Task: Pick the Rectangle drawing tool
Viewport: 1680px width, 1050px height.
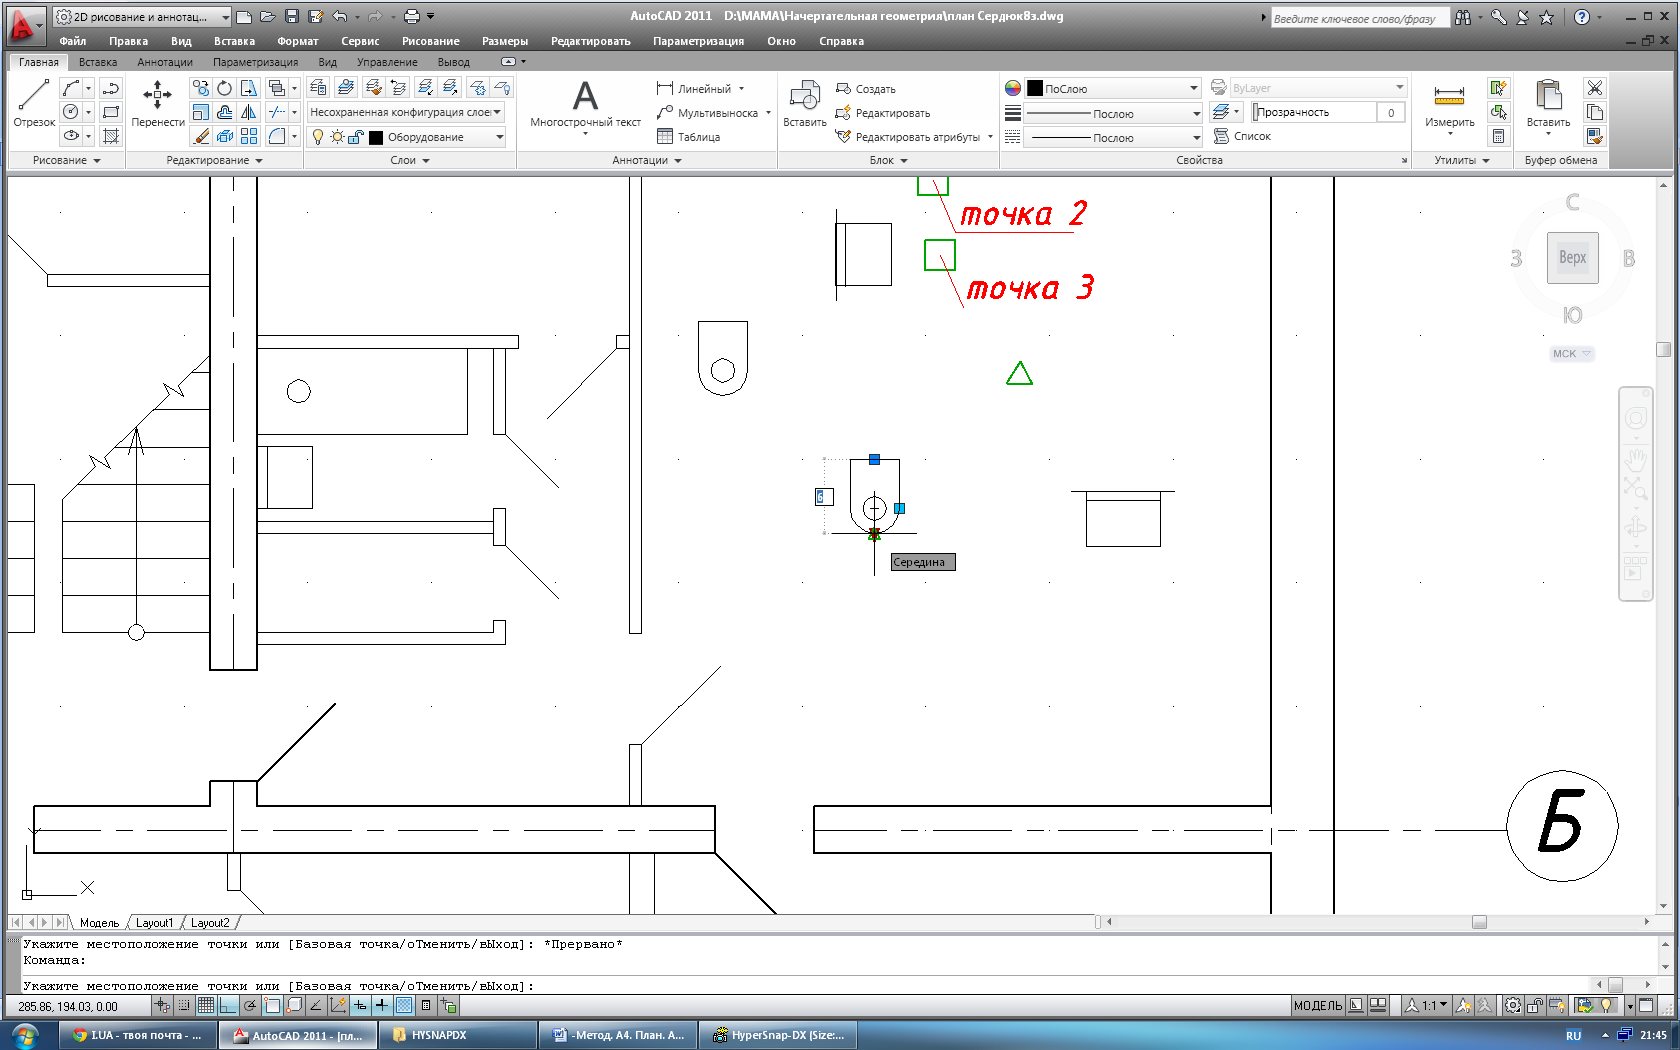Action: (x=111, y=112)
